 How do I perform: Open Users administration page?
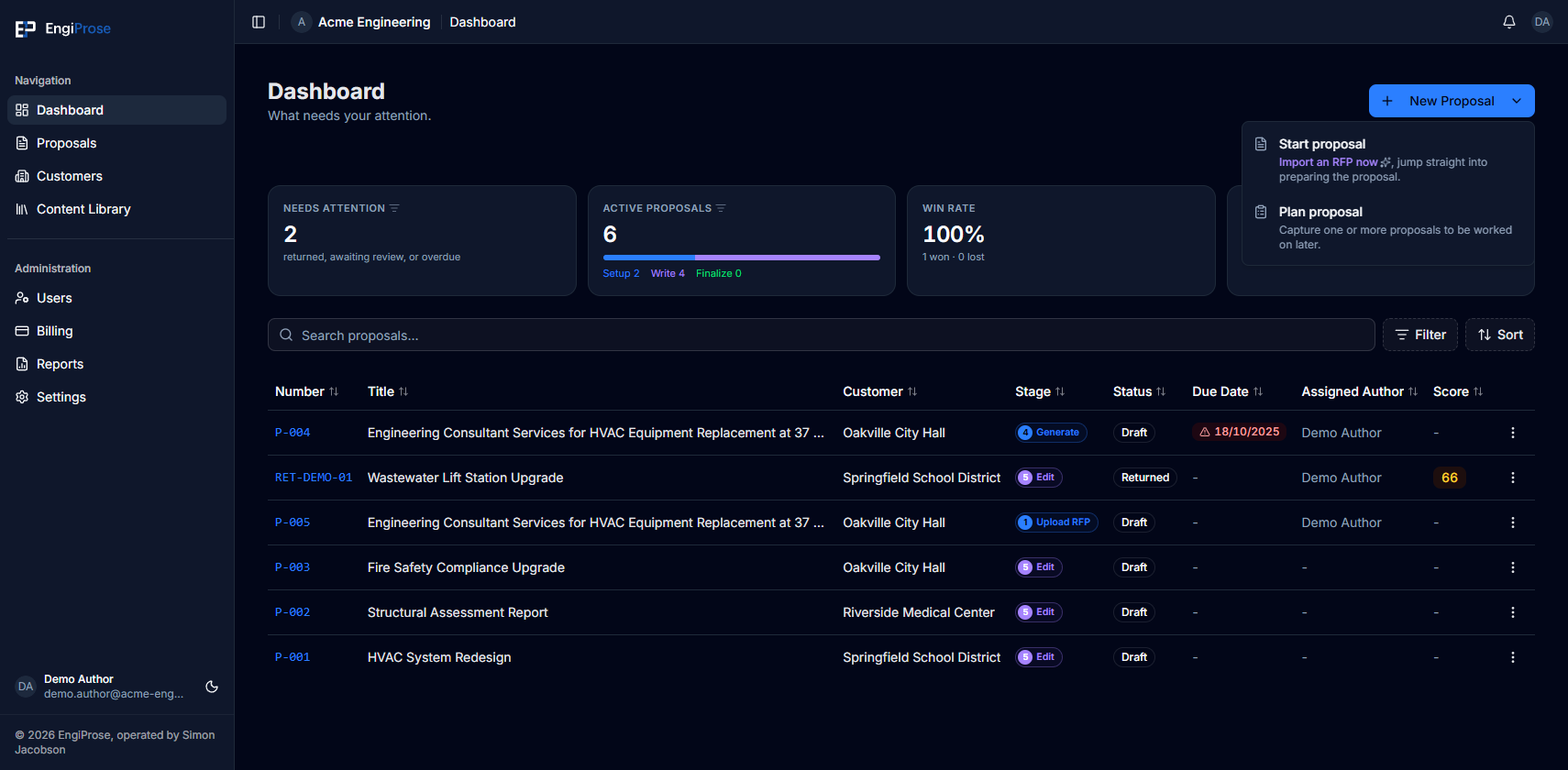coord(117,298)
